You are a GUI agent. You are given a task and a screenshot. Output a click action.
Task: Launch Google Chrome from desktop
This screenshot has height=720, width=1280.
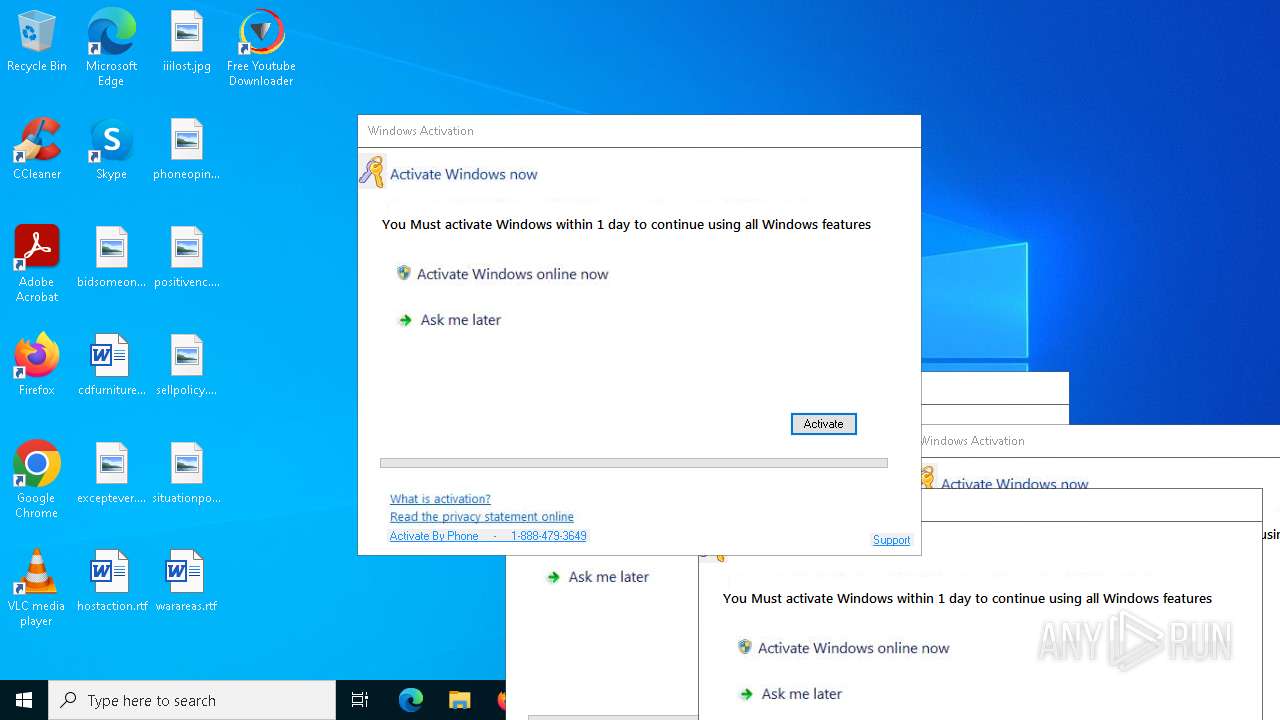(37, 480)
